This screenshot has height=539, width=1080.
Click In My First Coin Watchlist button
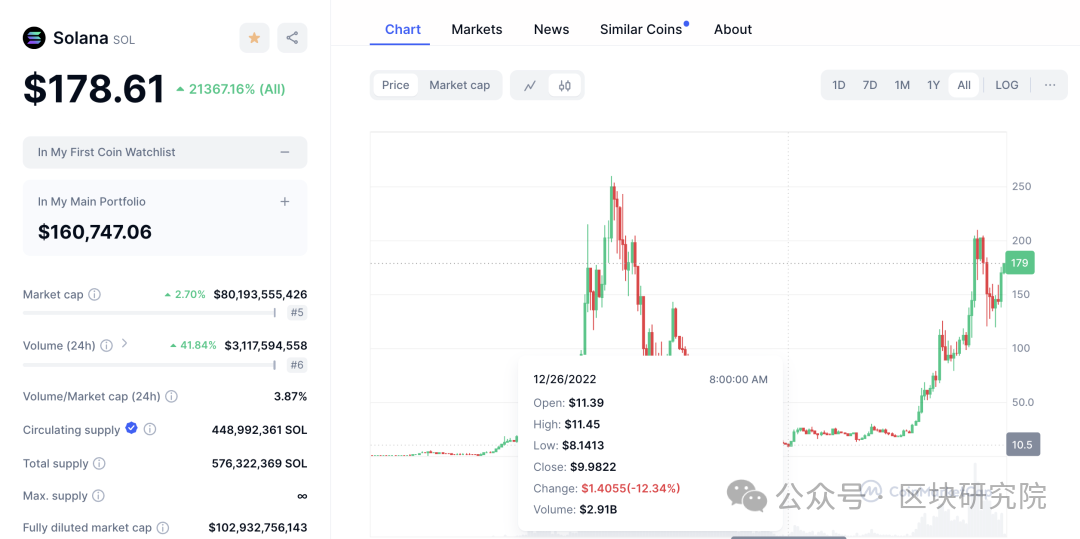[165, 152]
